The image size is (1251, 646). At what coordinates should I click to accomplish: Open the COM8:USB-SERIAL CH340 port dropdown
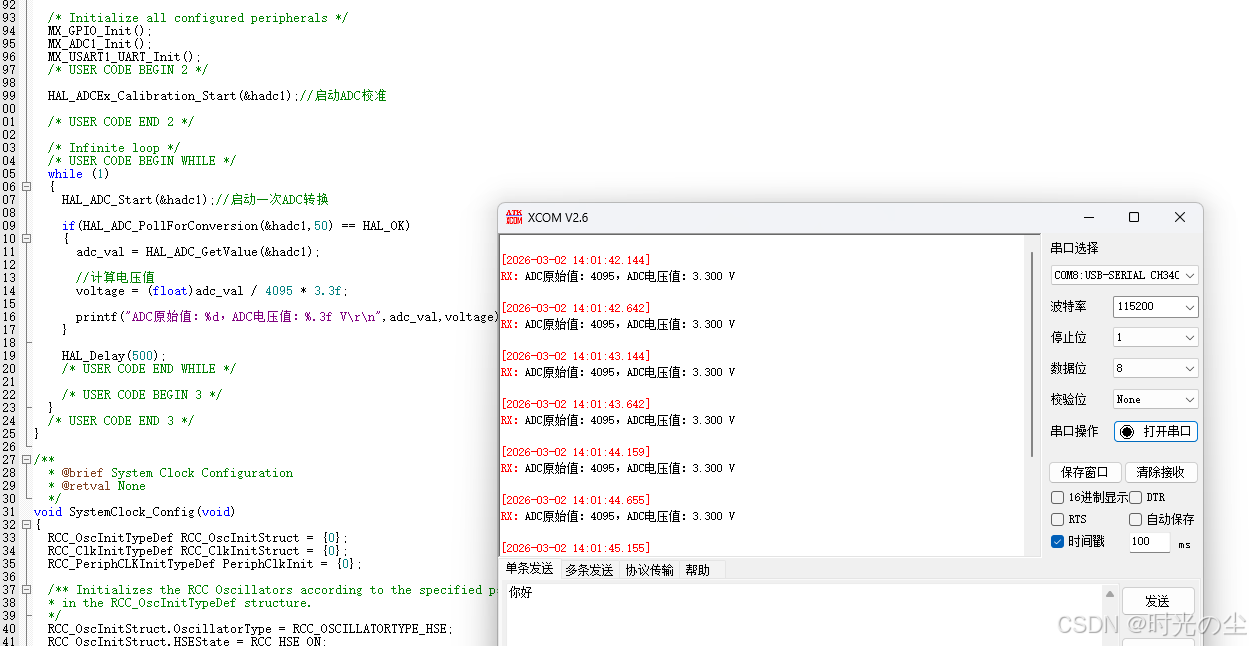(x=1125, y=275)
